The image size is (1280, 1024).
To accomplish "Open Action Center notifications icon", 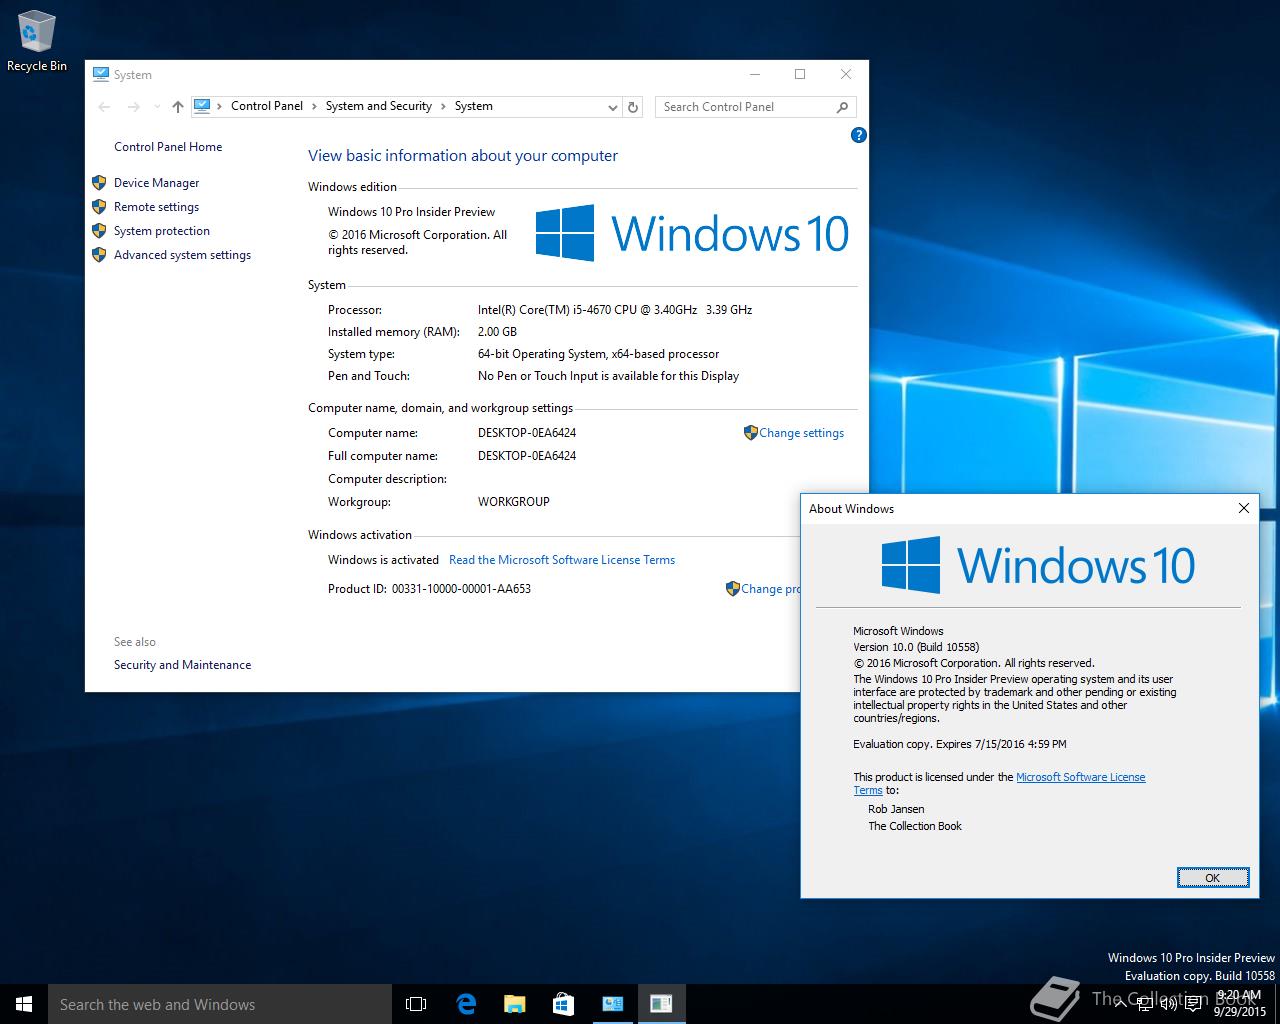I will coord(1193,1004).
